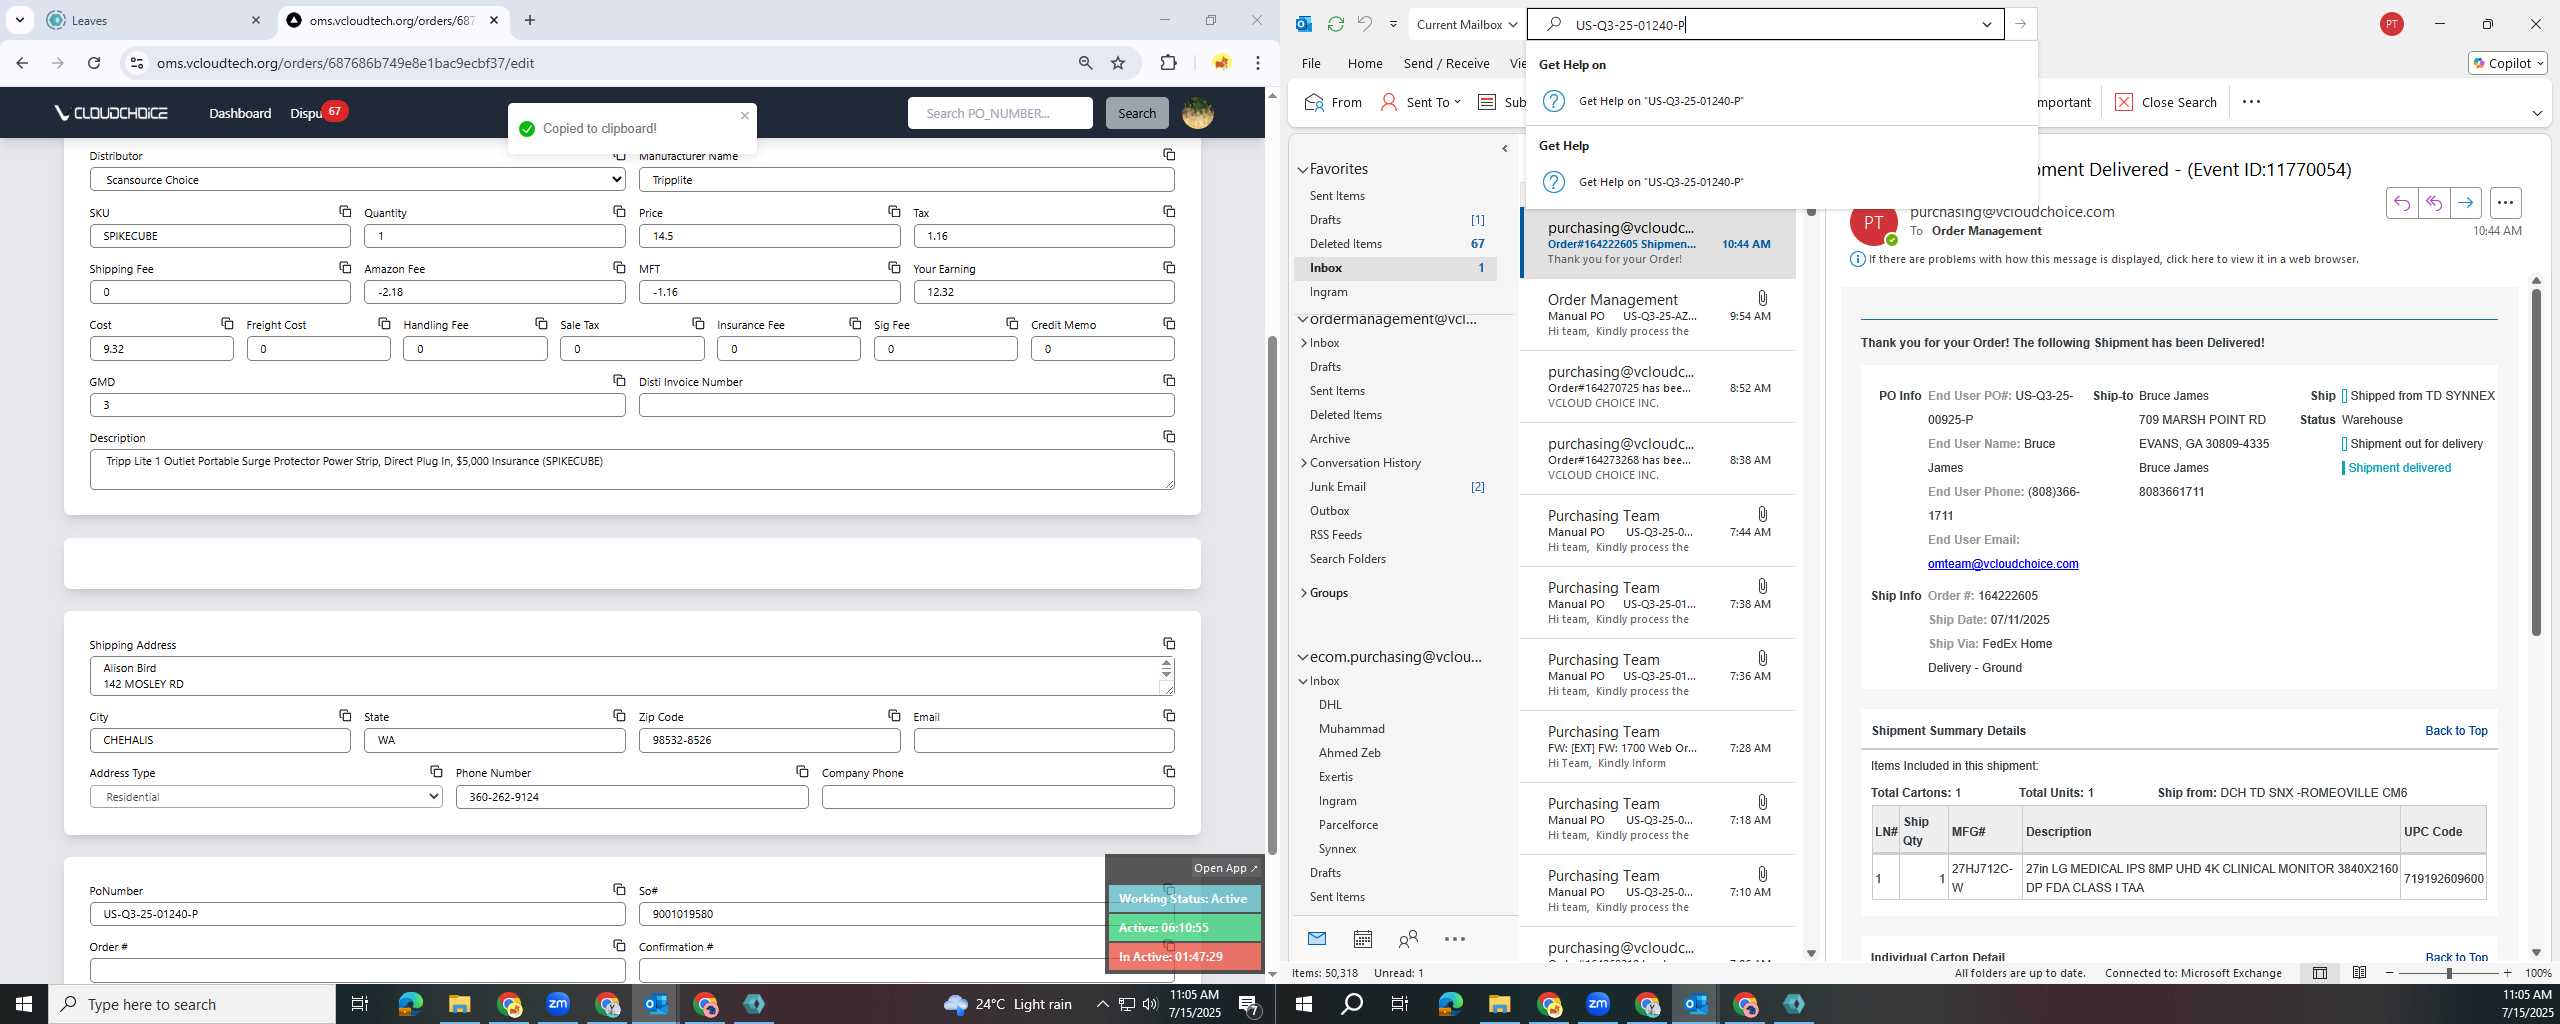Expand the Groups section
The height and width of the screenshot is (1024, 2560).
click(x=1303, y=593)
